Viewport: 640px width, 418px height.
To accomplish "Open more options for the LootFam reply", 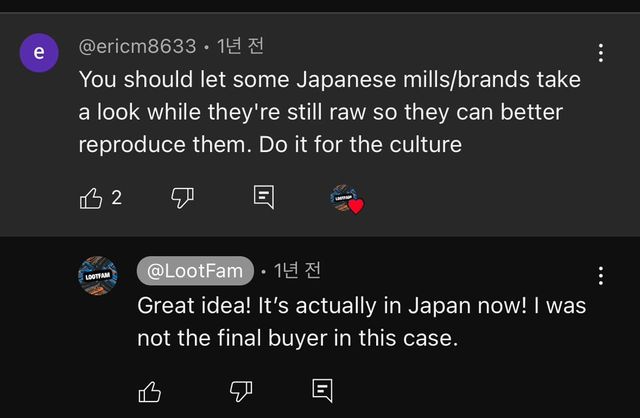I will pos(600,276).
